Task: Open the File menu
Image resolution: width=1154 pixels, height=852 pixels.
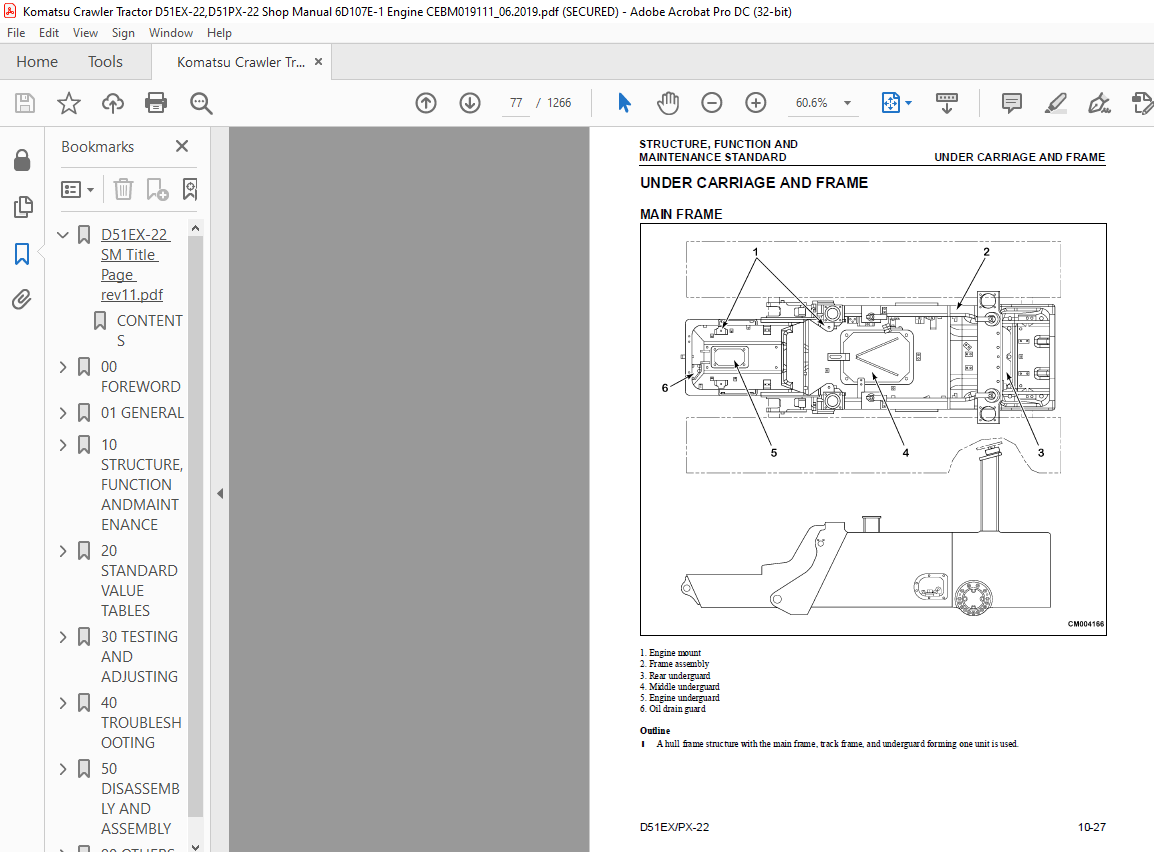Action: pos(16,33)
